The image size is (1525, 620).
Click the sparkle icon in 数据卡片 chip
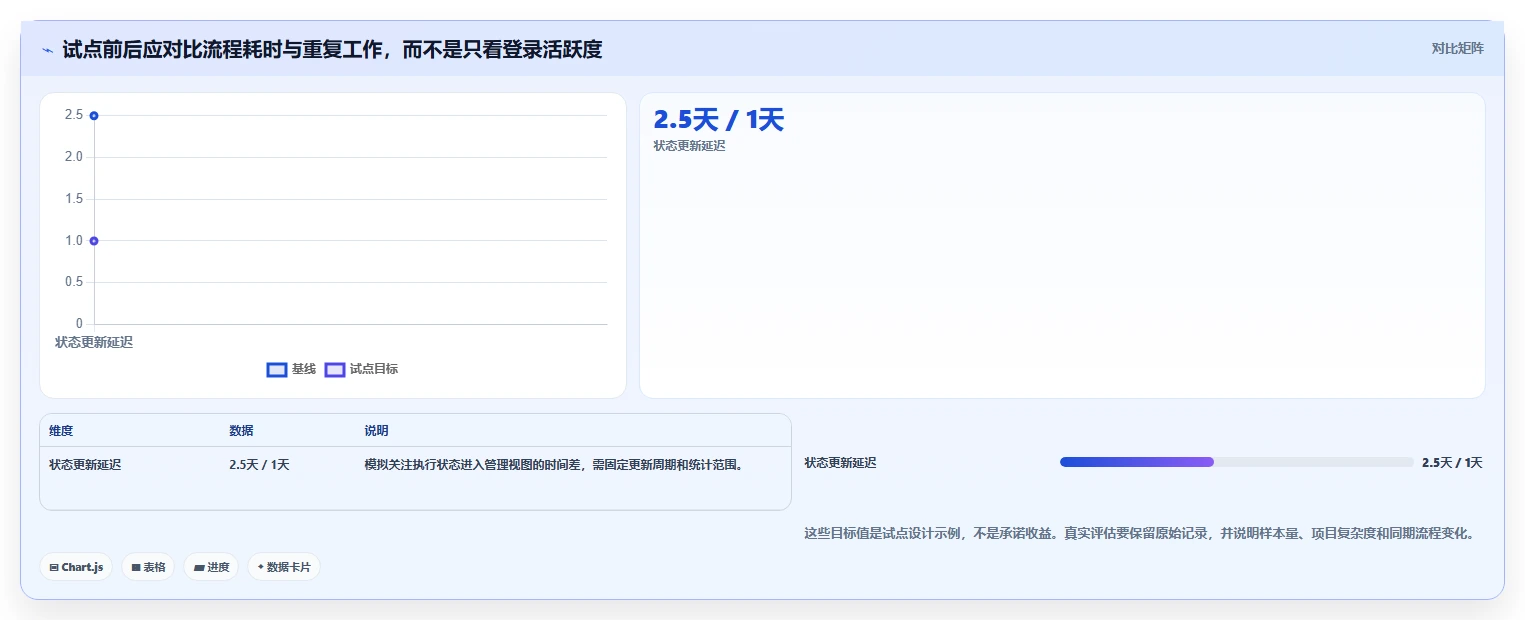tap(260, 567)
